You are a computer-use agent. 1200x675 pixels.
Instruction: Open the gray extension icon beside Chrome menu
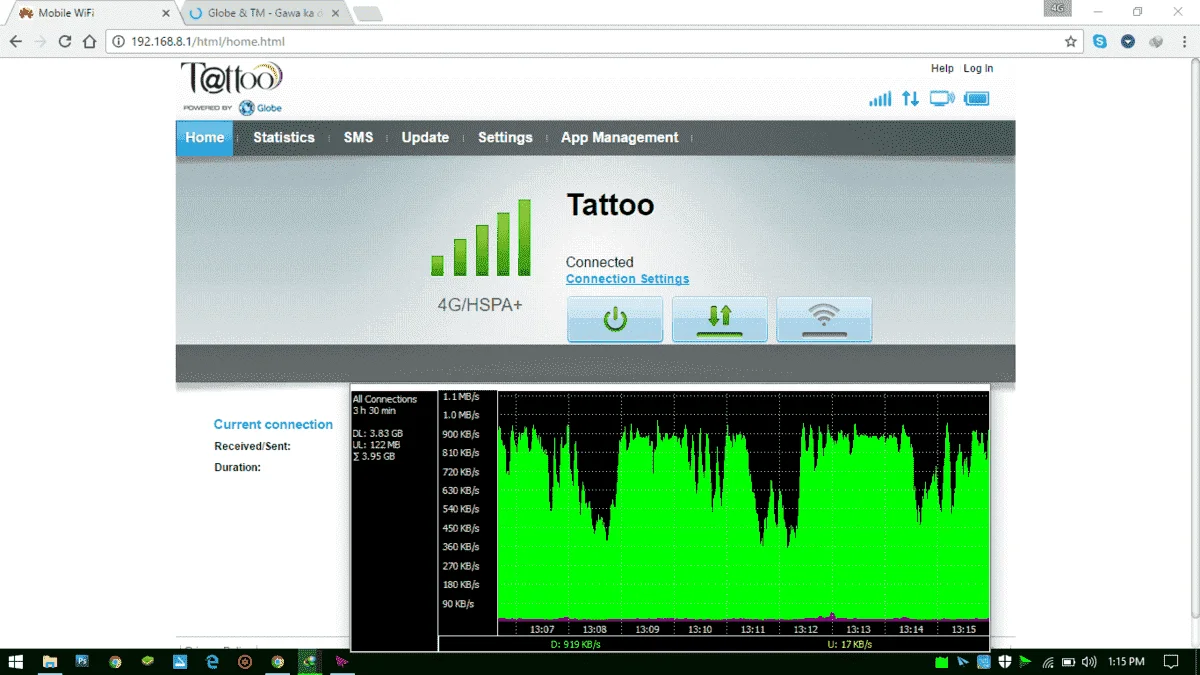click(x=1156, y=42)
